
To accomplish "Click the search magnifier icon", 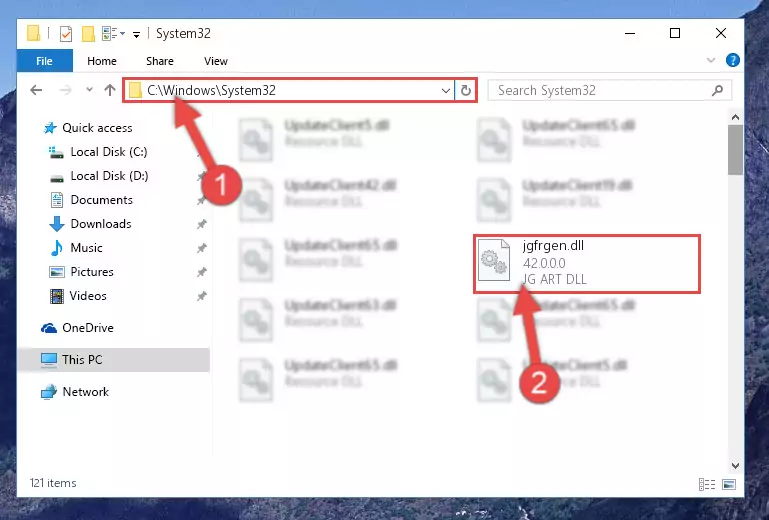I will coord(718,90).
